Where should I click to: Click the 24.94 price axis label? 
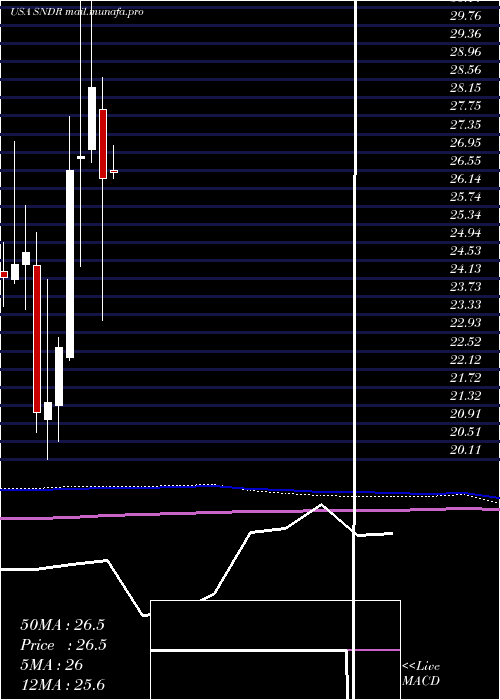click(x=466, y=233)
